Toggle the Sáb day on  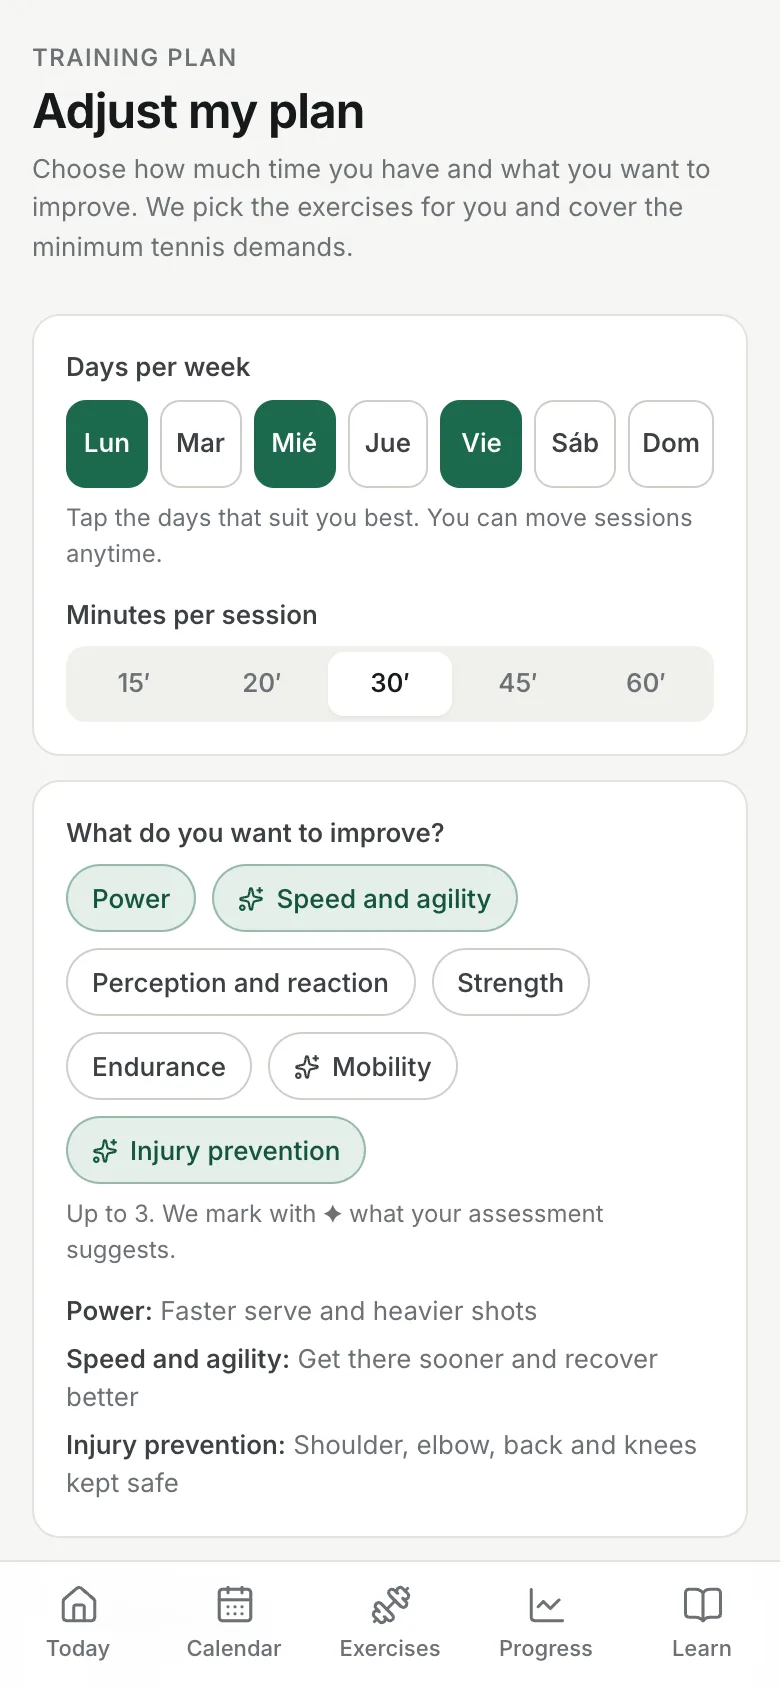(575, 444)
